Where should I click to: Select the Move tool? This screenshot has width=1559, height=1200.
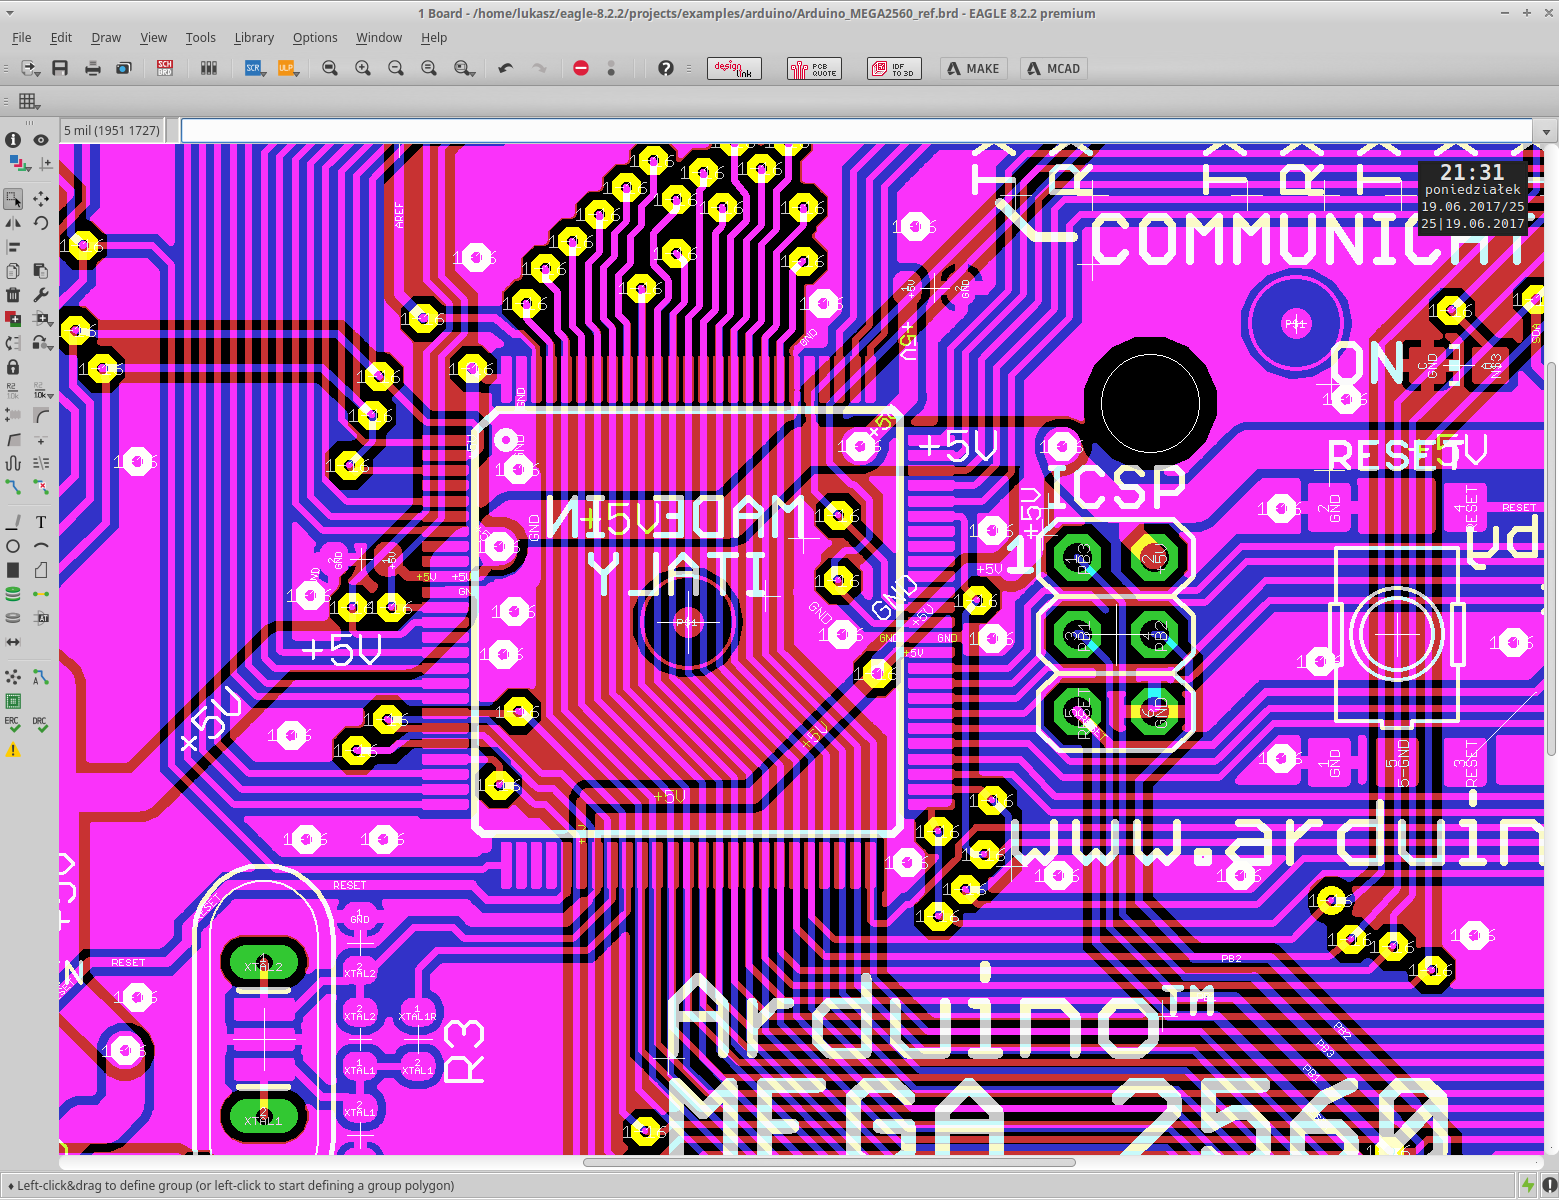pyautogui.click(x=41, y=198)
